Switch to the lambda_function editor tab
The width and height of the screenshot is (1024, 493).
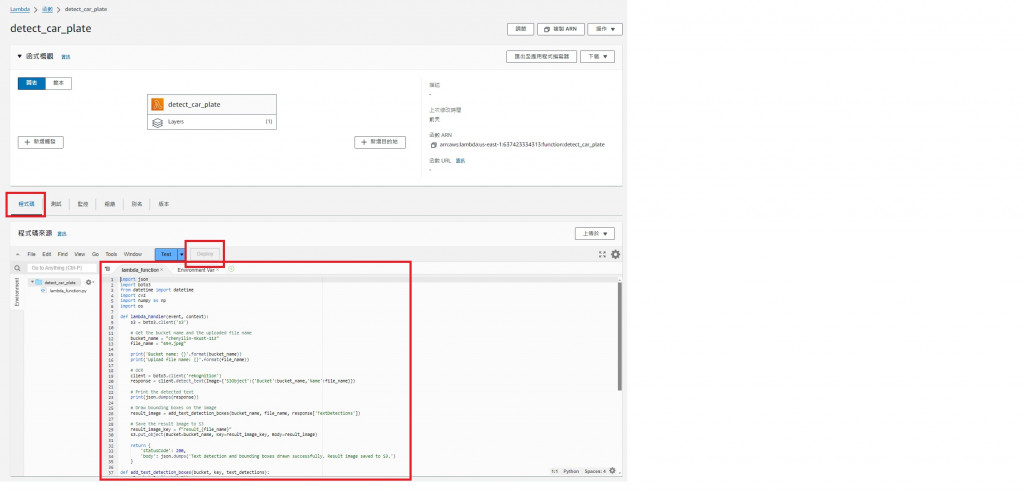point(140,270)
